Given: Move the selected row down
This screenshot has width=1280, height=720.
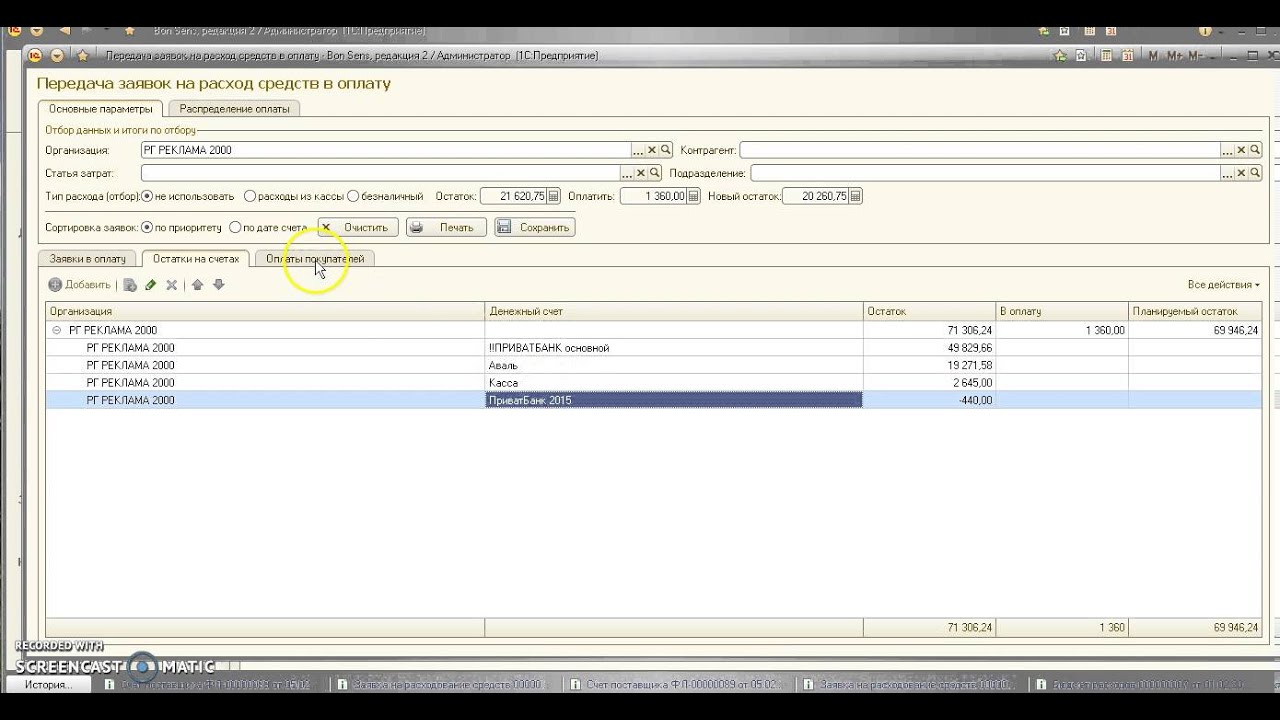Looking at the screenshot, I should [x=218, y=285].
